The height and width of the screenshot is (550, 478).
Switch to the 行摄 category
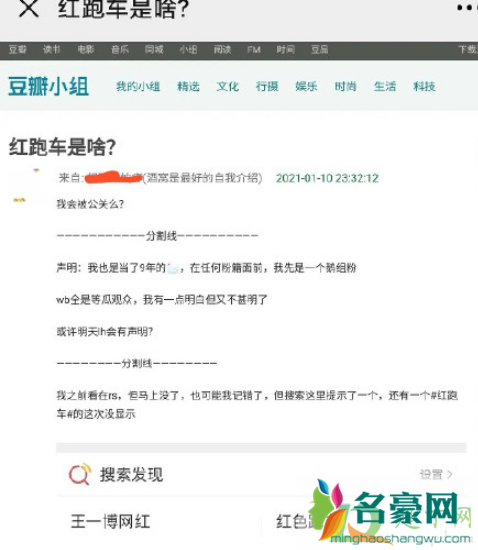point(267,86)
